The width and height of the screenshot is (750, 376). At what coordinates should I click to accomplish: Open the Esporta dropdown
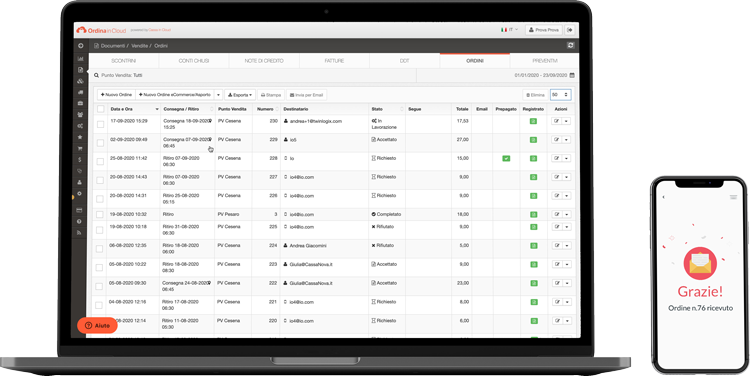[240, 95]
